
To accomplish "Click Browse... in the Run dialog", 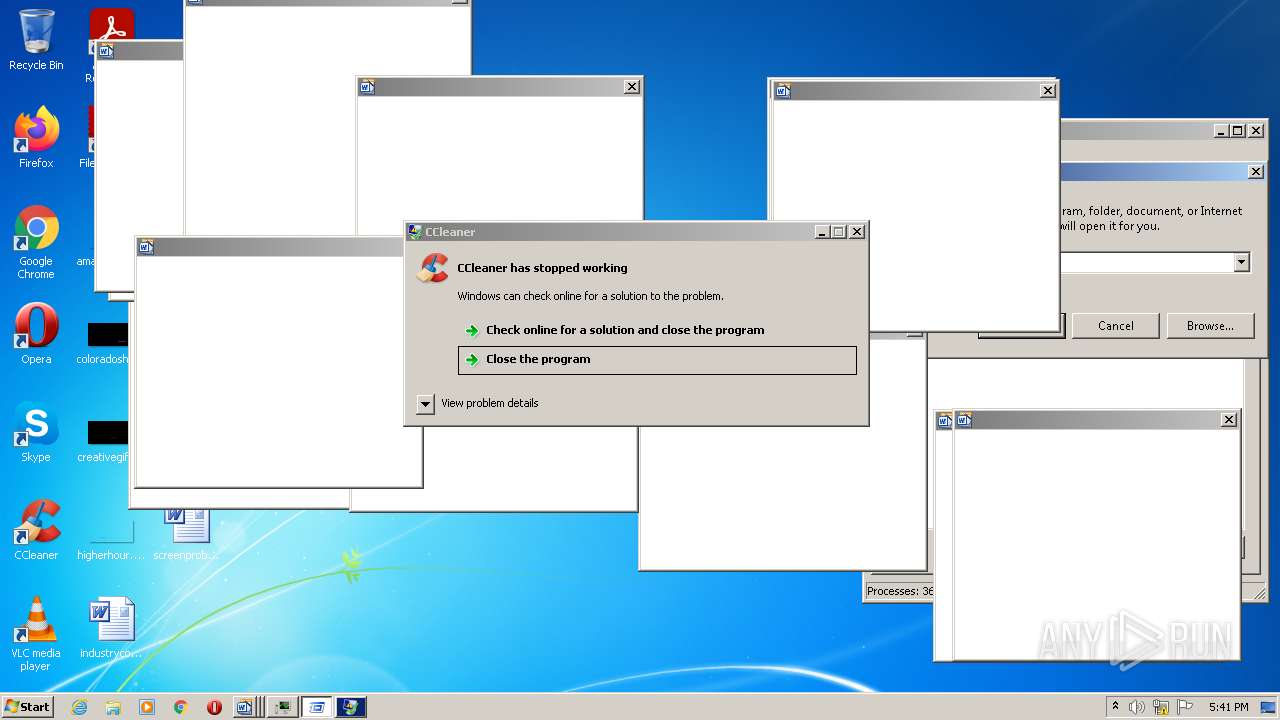I will 1210,326.
